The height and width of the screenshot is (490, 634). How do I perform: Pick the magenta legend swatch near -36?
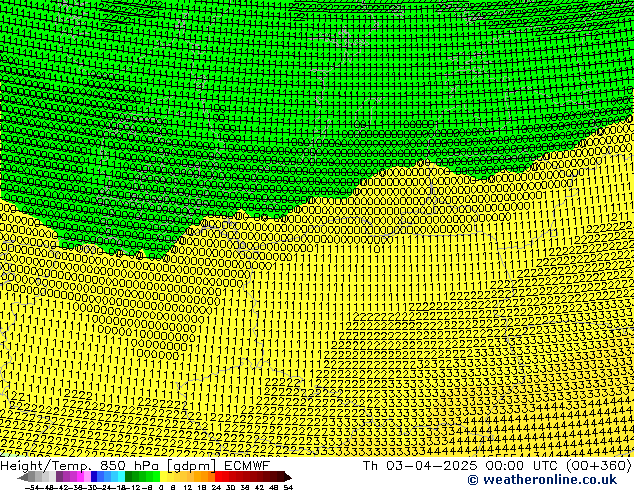[x=80, y=477]
